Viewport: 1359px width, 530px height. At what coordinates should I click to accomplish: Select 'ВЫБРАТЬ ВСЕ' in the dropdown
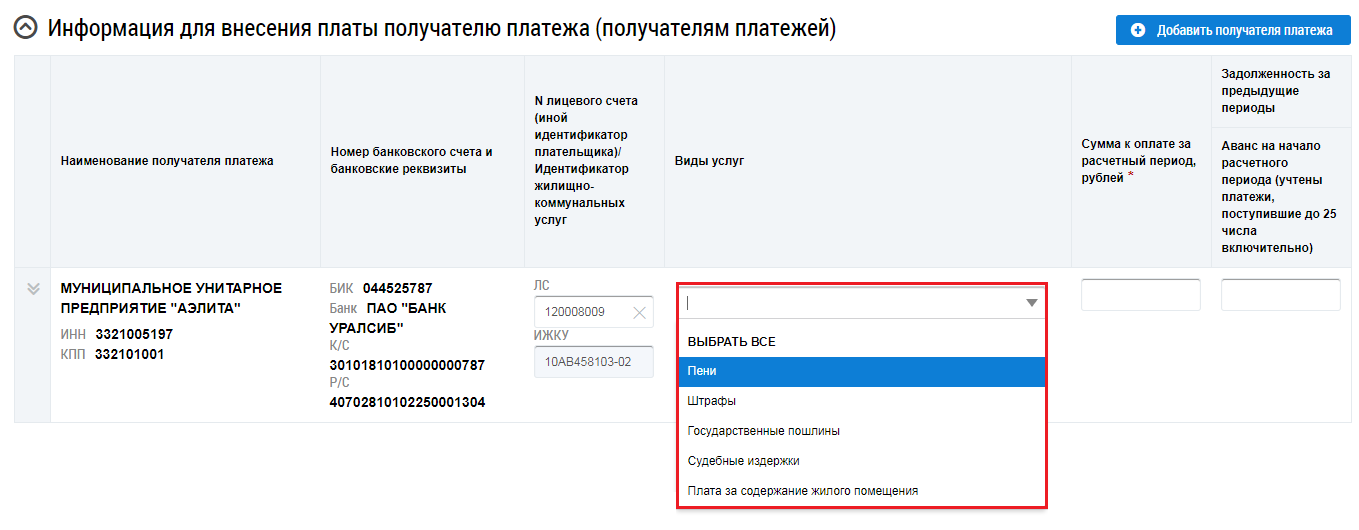[732, 342]
